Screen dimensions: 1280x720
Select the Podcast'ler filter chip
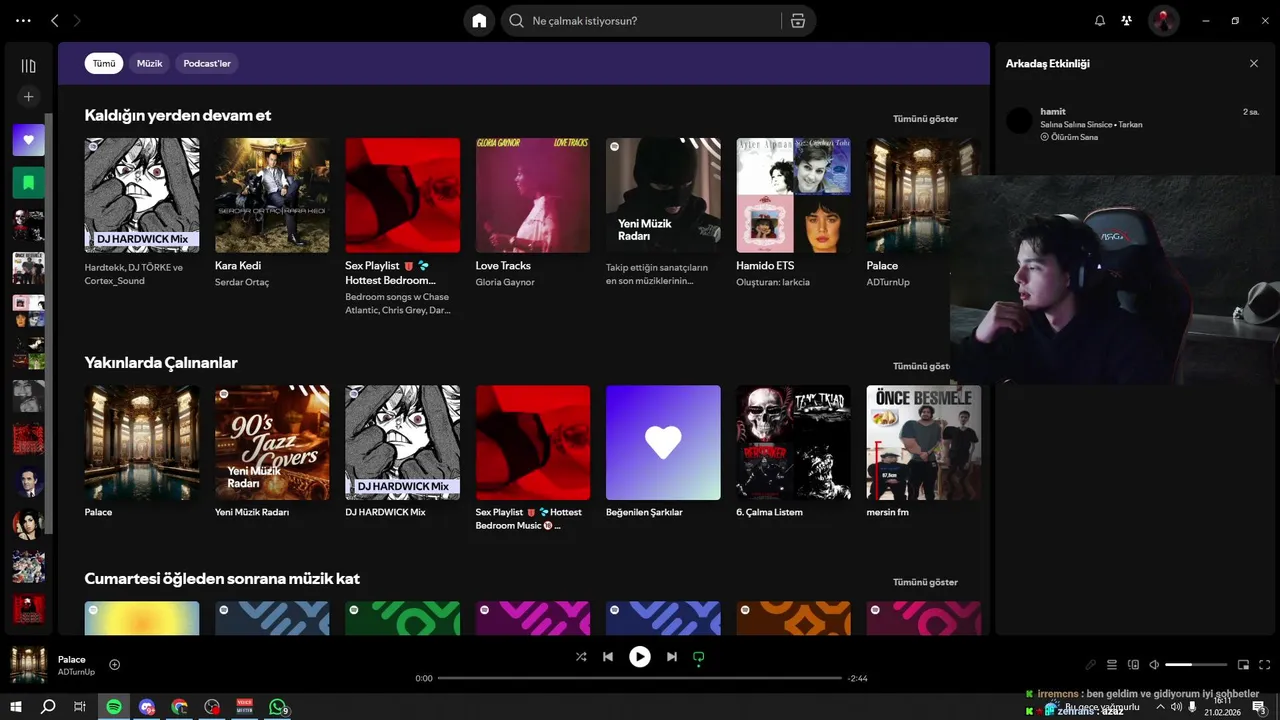(x=207, y=63)
